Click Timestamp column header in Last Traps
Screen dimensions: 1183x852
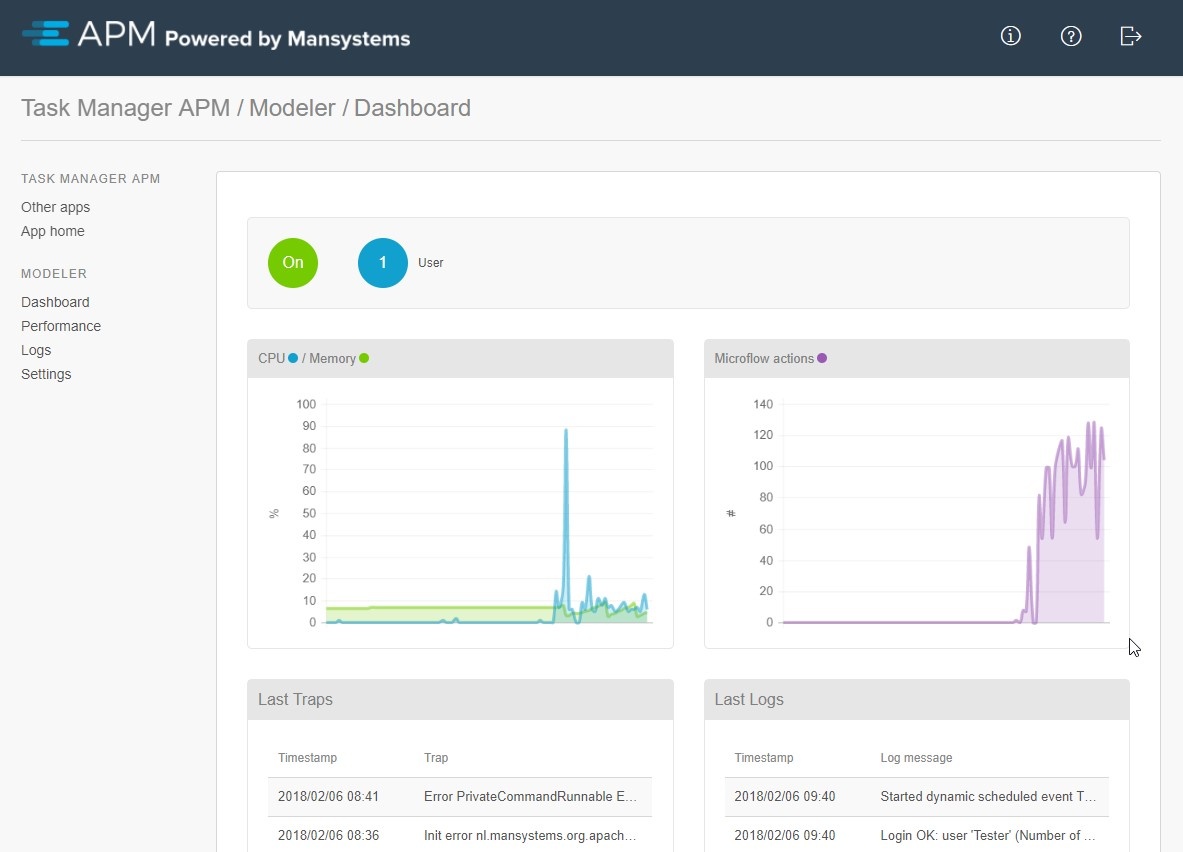[307, 758]
